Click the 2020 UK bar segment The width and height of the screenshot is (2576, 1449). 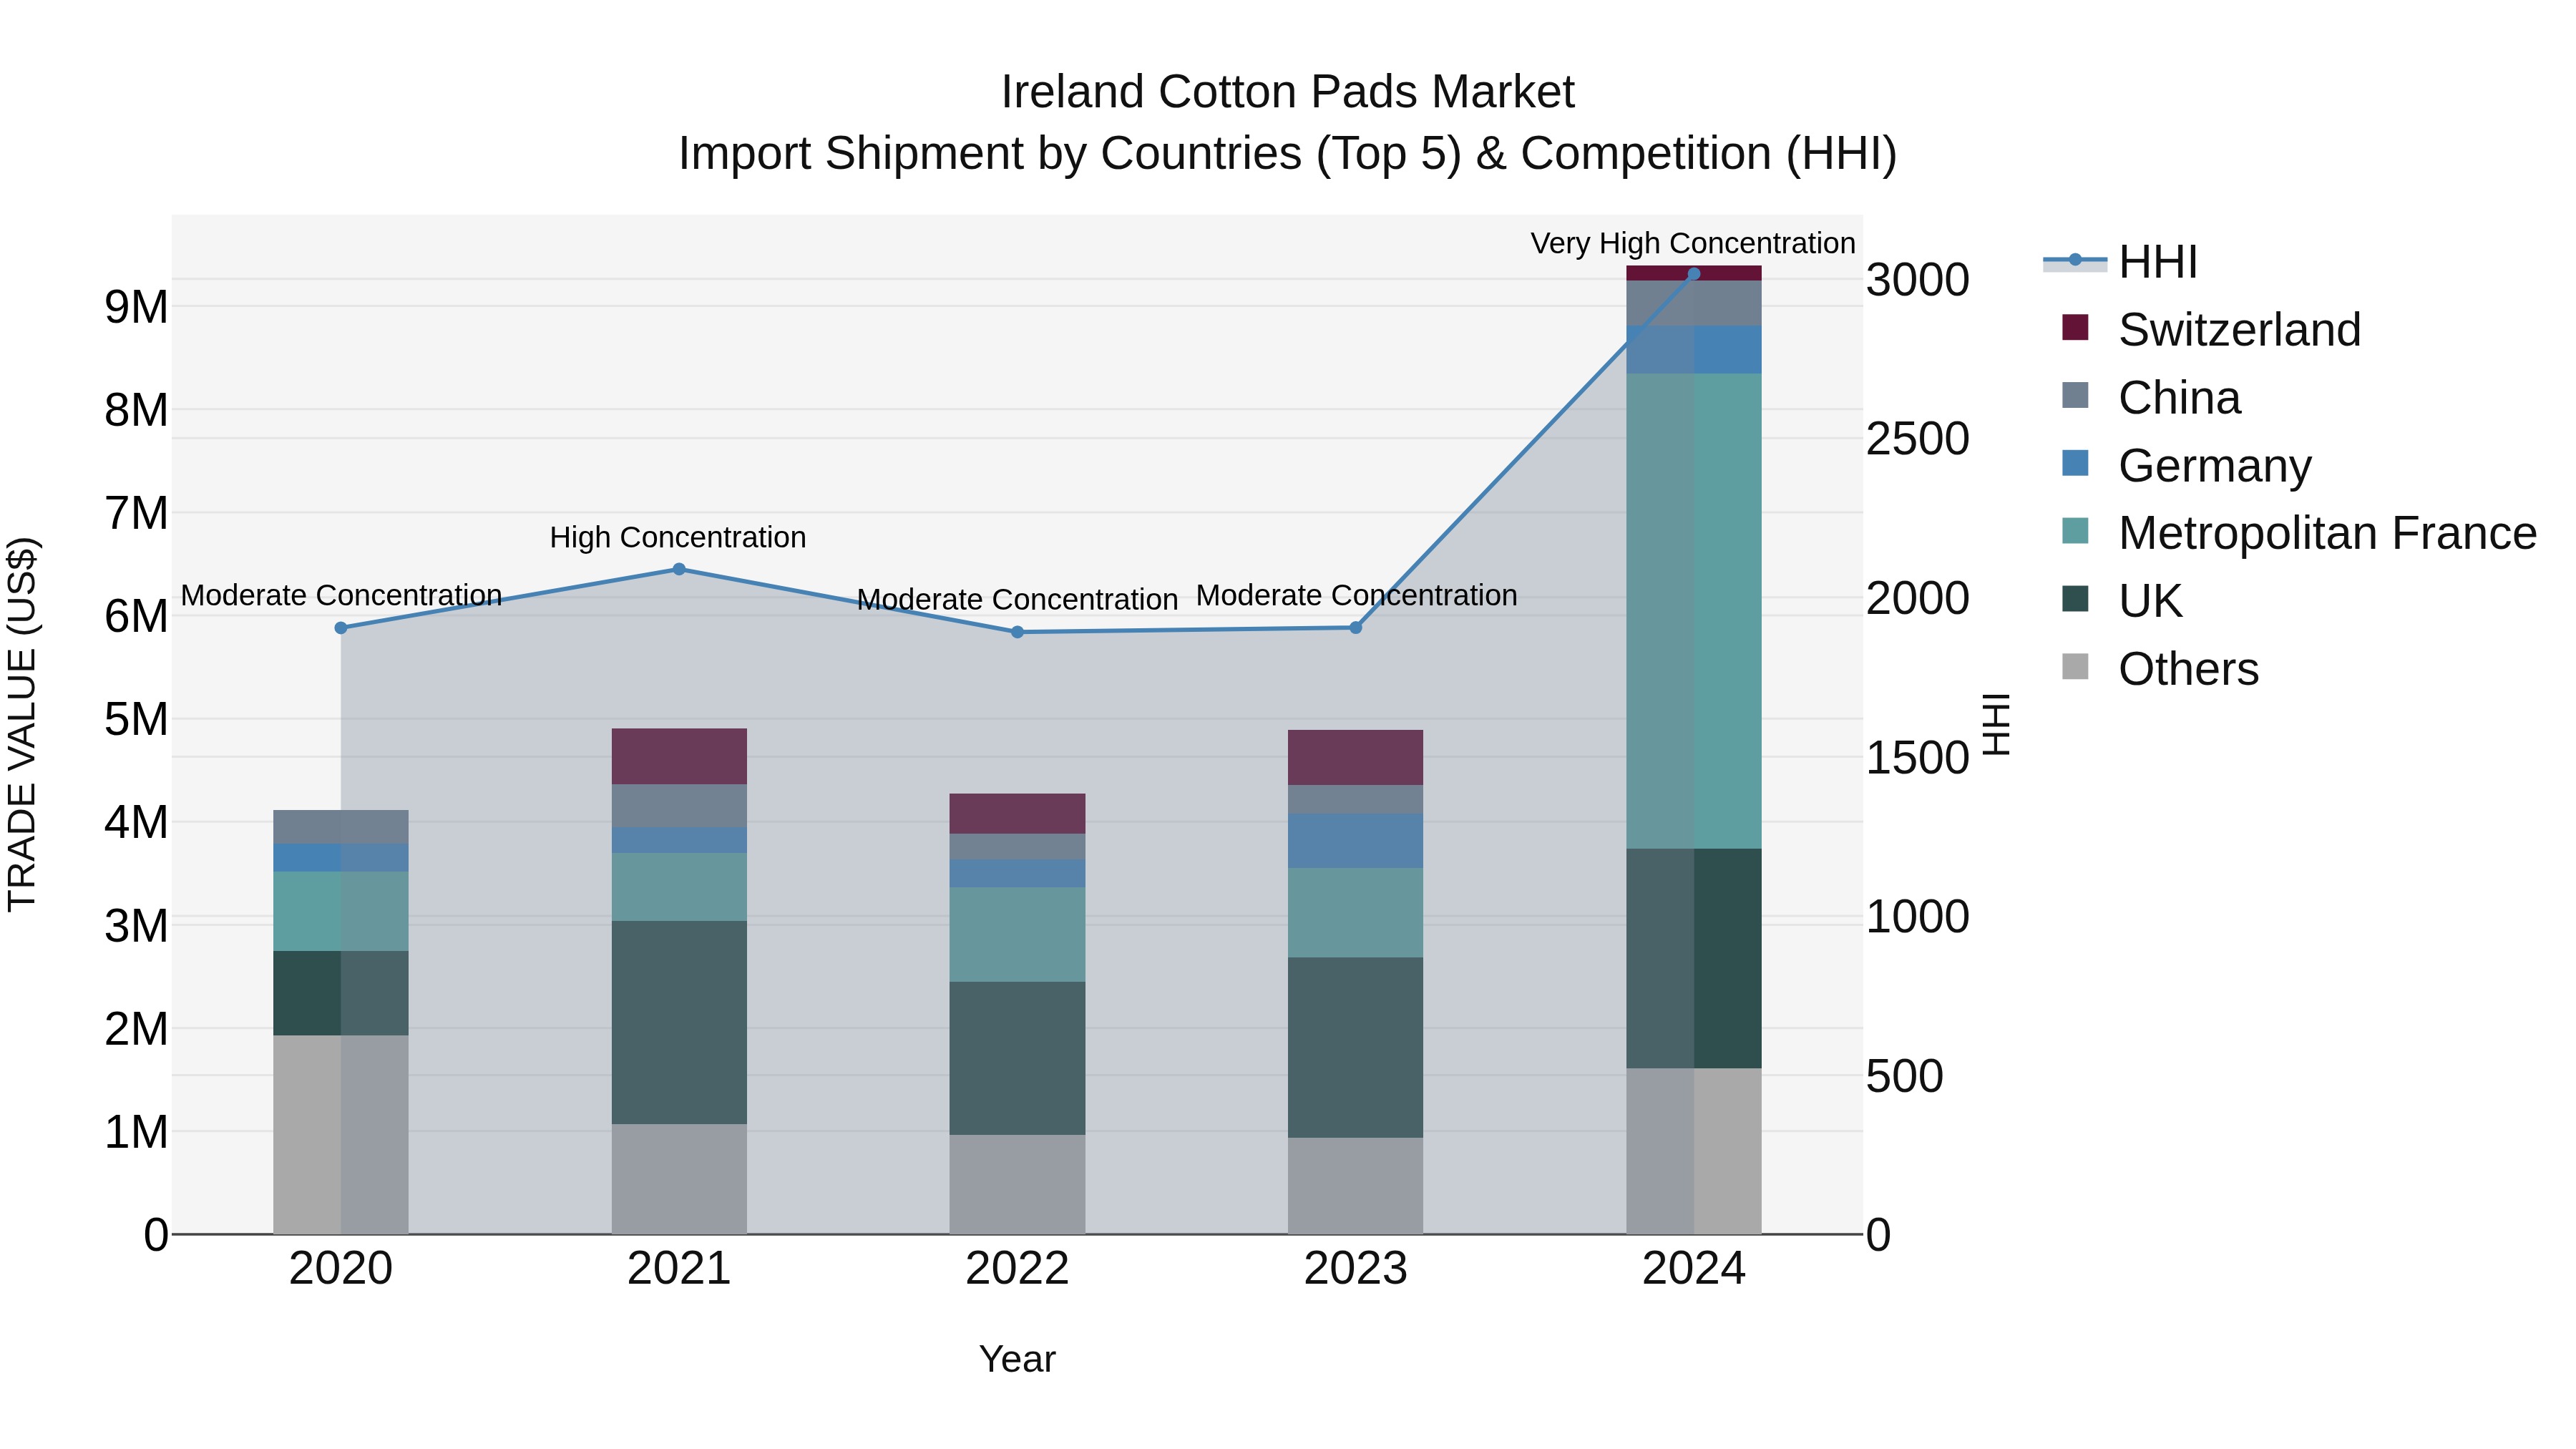pos(341,993)
